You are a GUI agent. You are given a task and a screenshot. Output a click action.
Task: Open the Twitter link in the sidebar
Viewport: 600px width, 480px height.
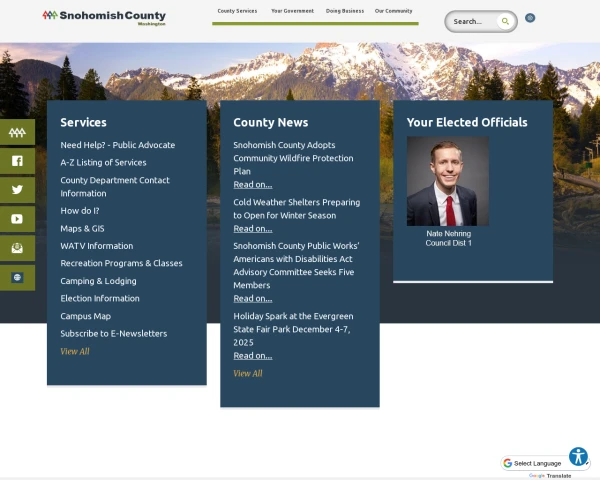pyautogui.click(x=17, y=190)
